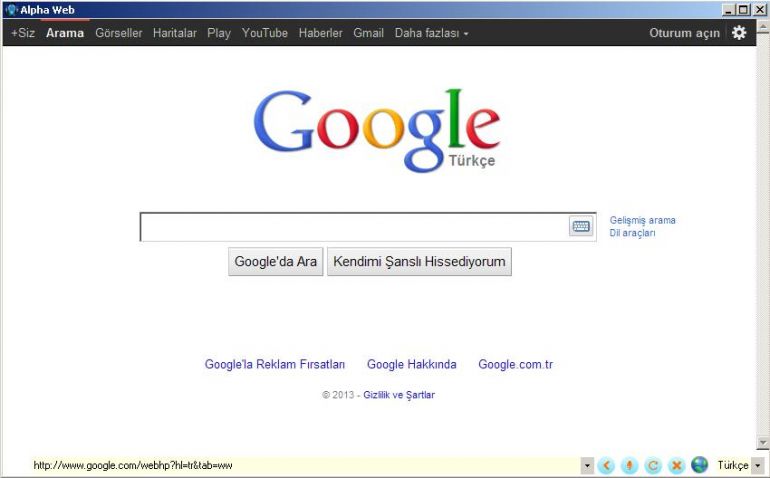Open the Türkçe language dropdown
The image size is (770, 478).
(758, 465)
